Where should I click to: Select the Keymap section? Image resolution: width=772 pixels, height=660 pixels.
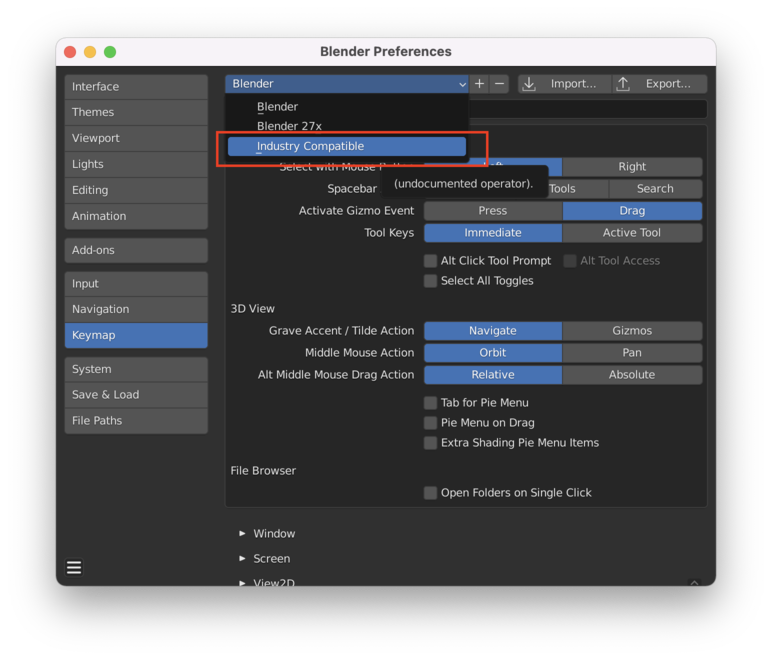click(x=136, y=335)
